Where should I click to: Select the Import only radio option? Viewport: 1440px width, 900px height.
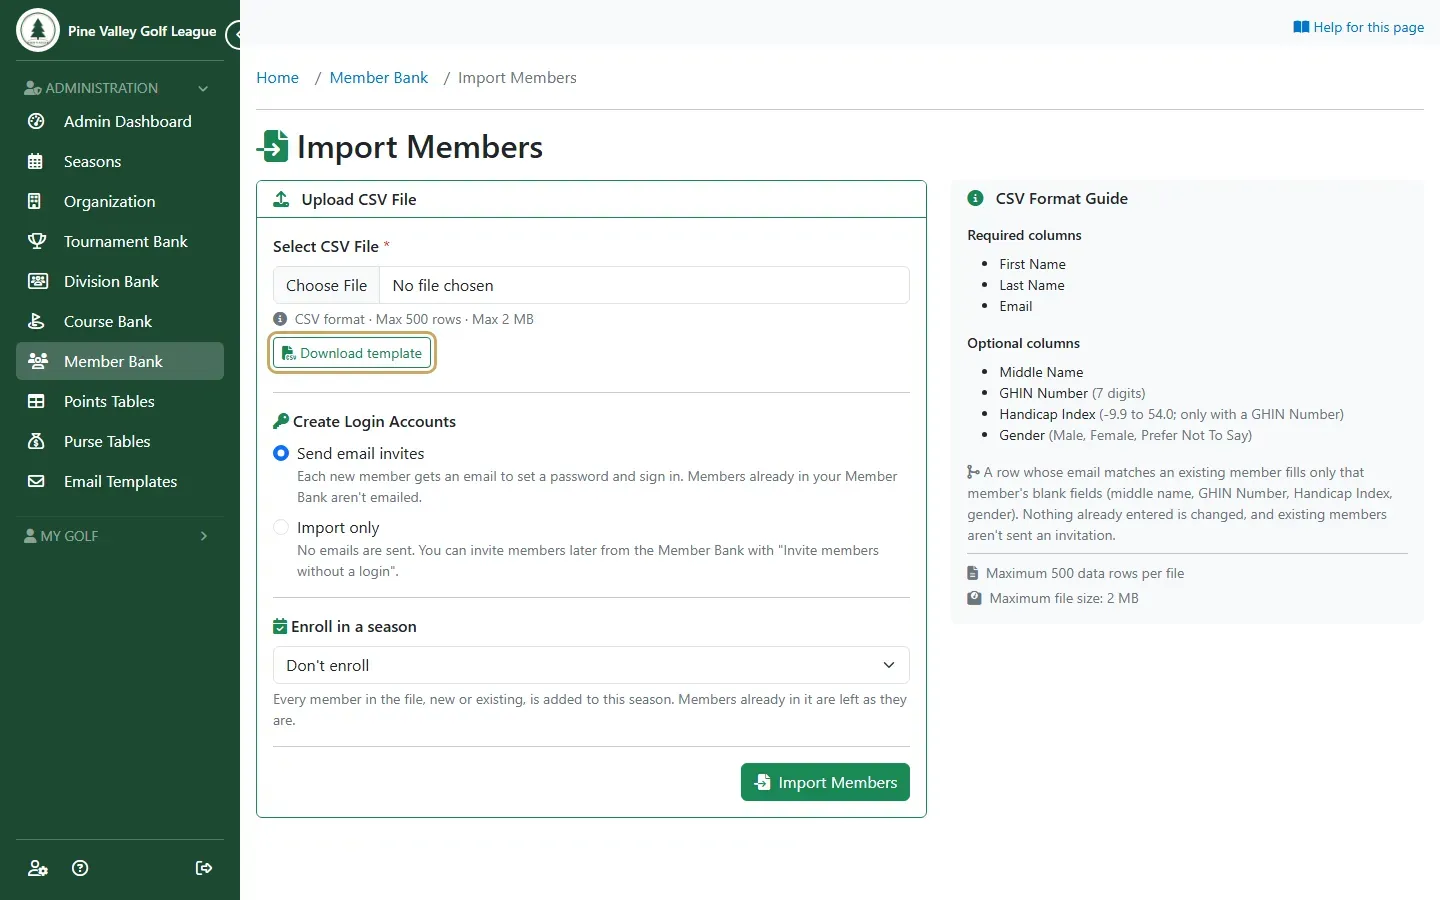coord(281,527)
